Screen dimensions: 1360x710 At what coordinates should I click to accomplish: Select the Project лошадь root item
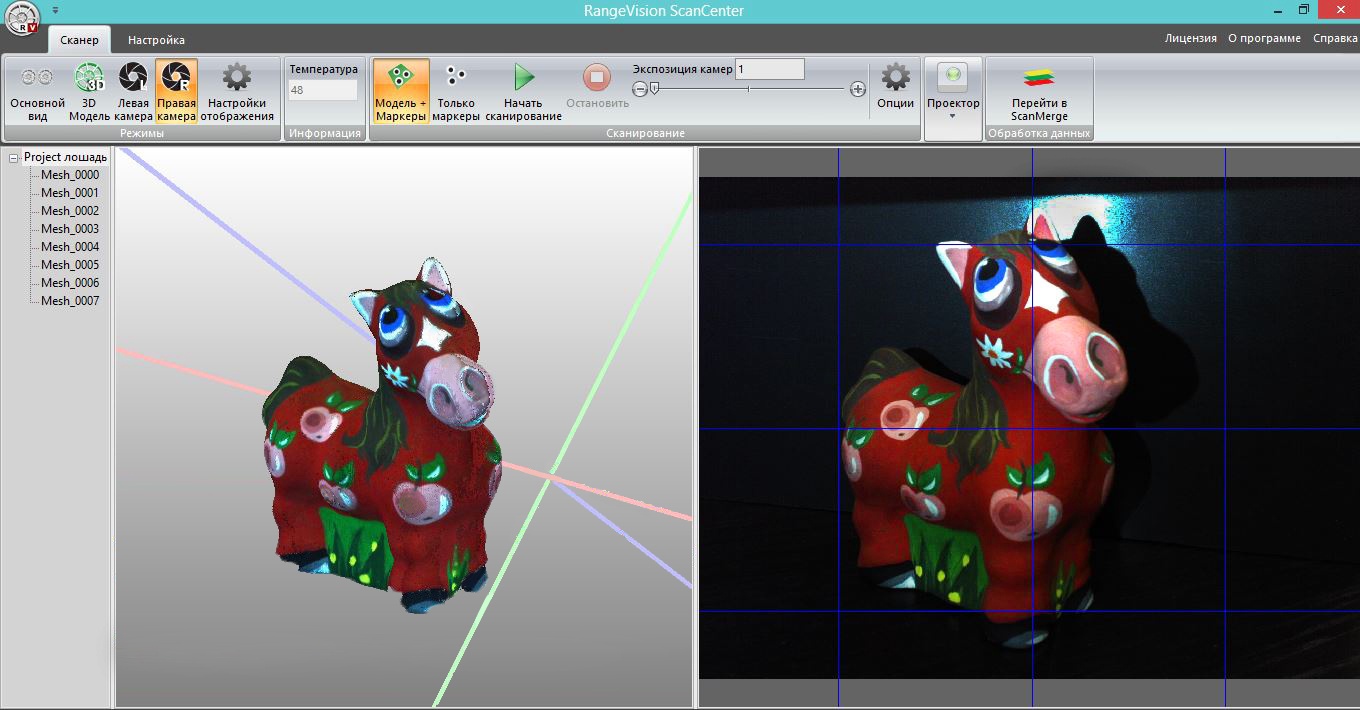coord(65,157)
